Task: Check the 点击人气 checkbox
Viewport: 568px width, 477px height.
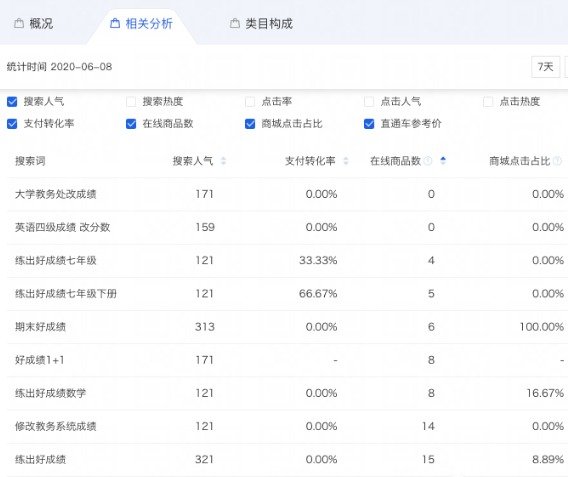Action: coord(369,101)
